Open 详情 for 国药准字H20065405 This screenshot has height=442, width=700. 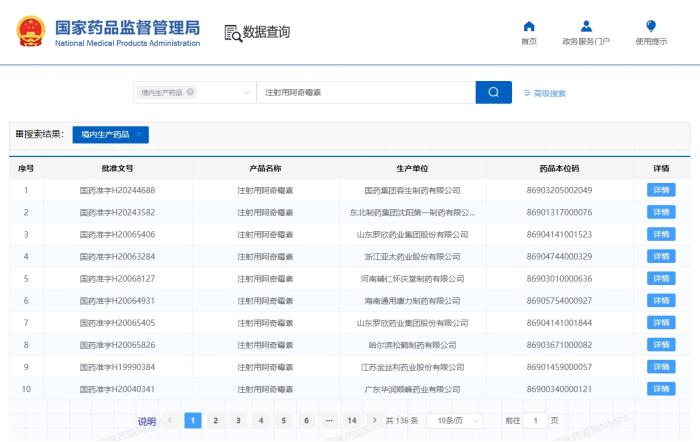tap(661, 323)
